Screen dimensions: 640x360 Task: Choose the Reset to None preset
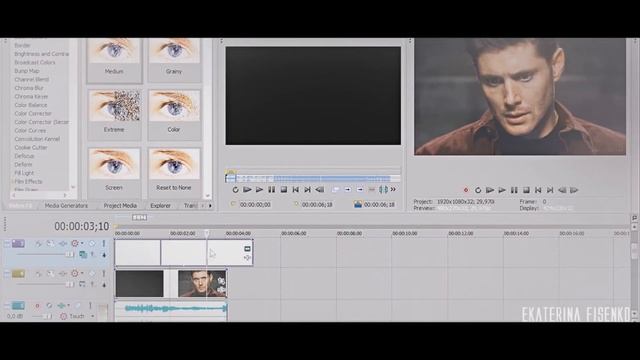(x=174, y=164)
